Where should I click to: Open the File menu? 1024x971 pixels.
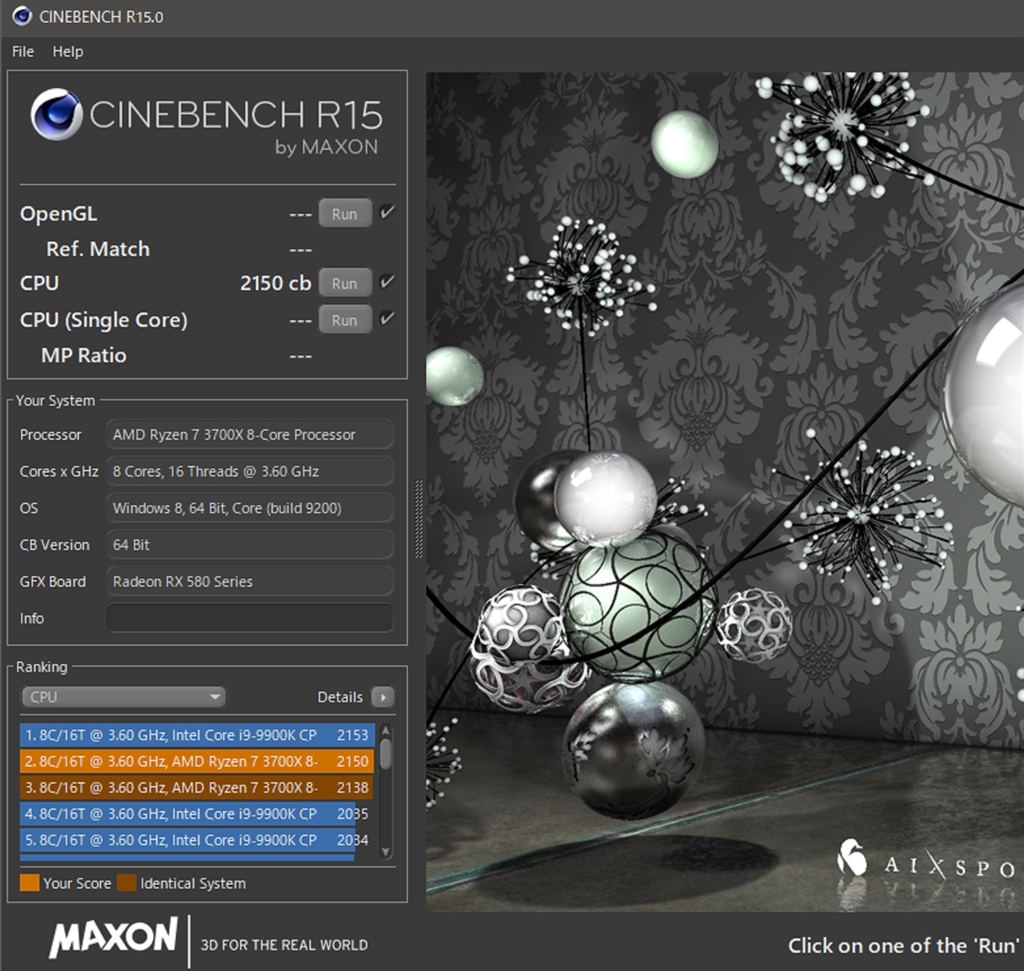click(x=23, y=52)
